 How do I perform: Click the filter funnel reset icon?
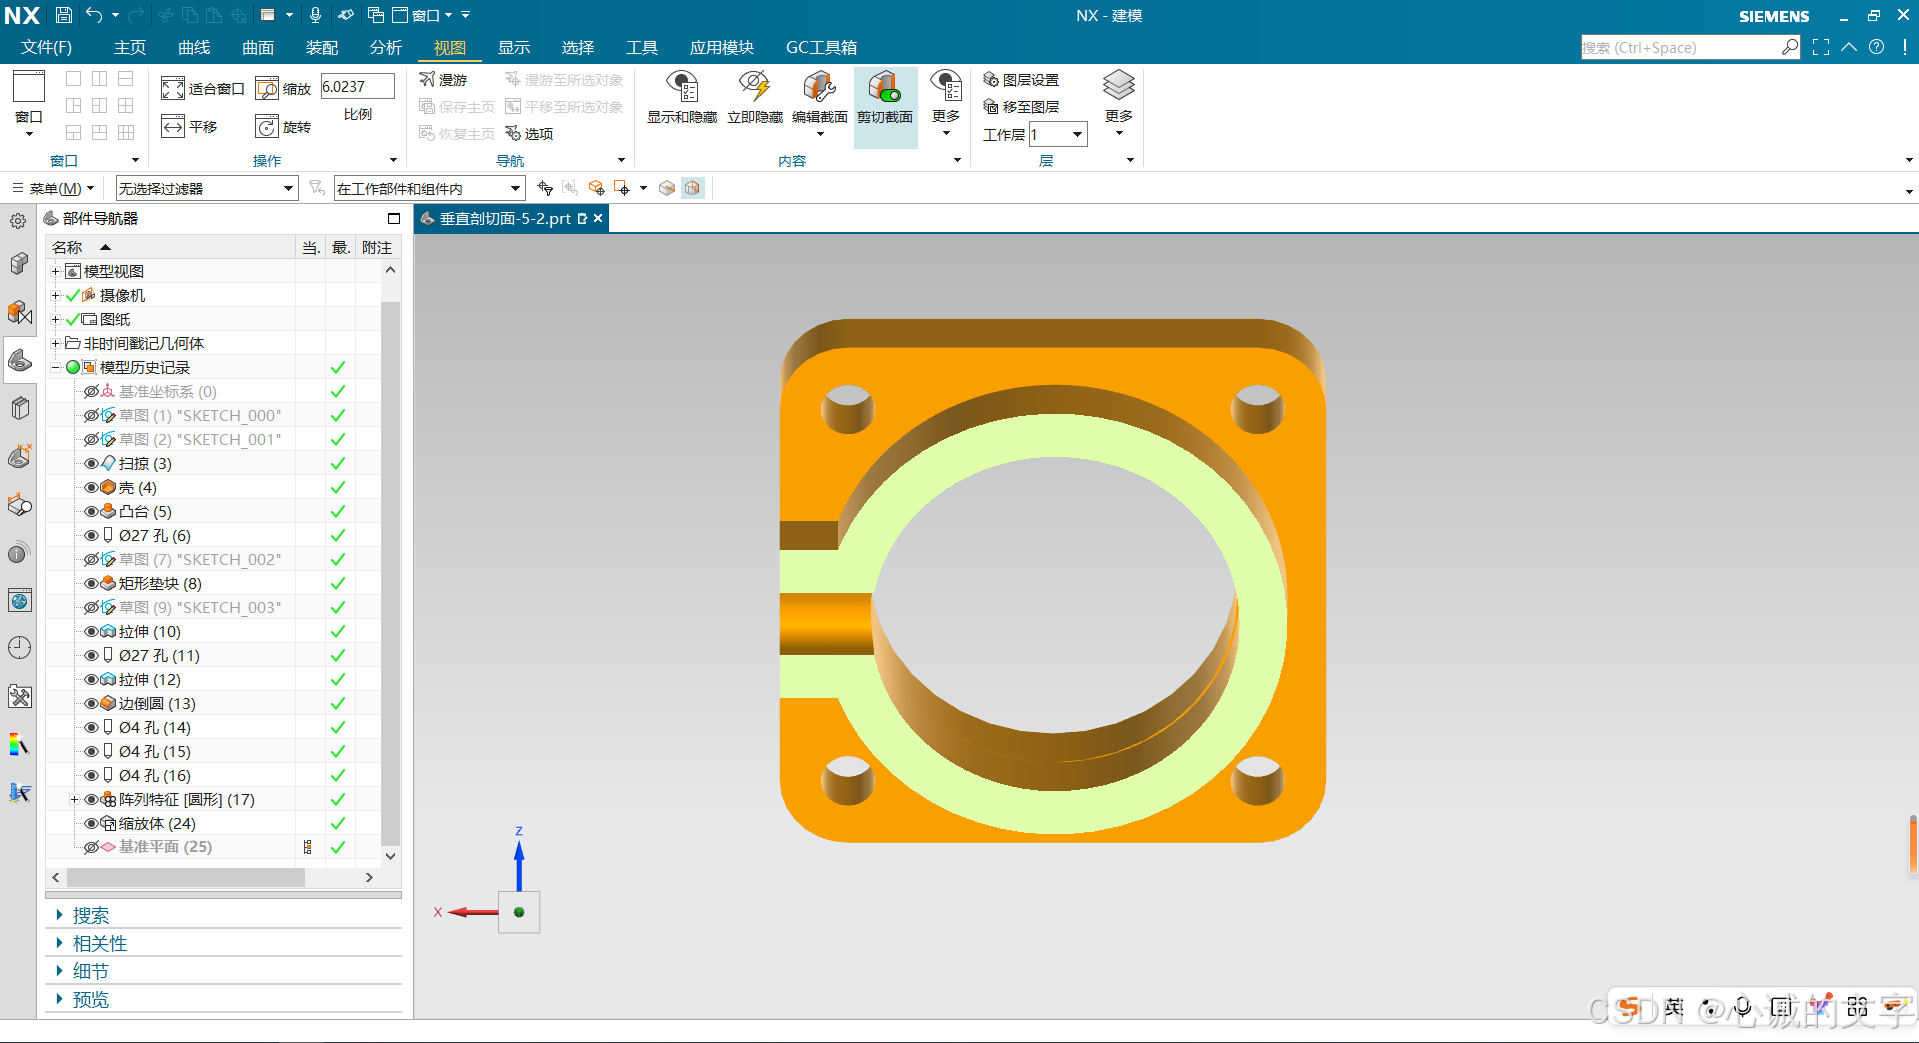click(x=317, y=188)
